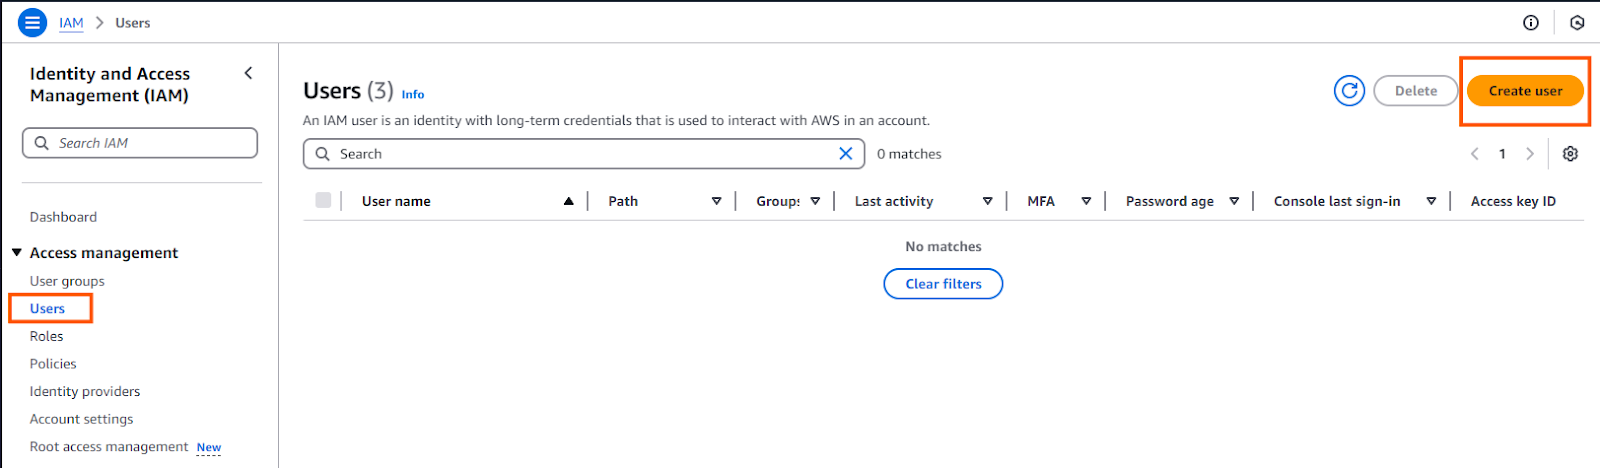This screenshot has width=1600, height=468.
Task: Open the hamburger navigation menu
Action: pos(32,22)
